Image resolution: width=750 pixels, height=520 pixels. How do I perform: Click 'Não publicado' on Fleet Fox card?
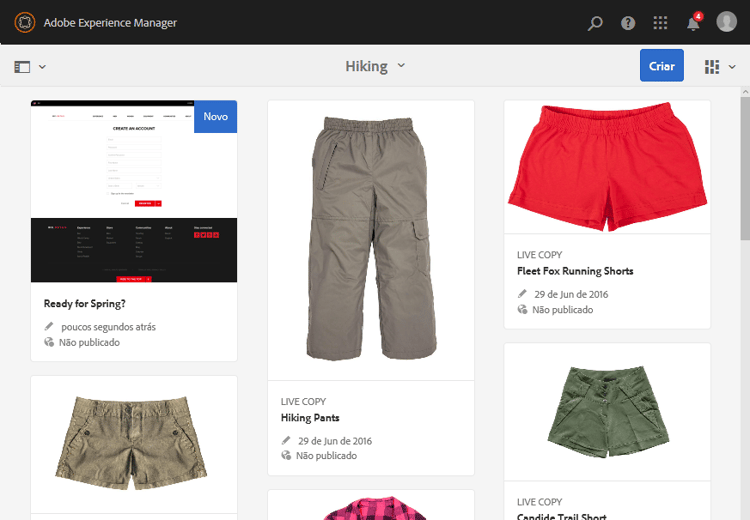[562, 310]
